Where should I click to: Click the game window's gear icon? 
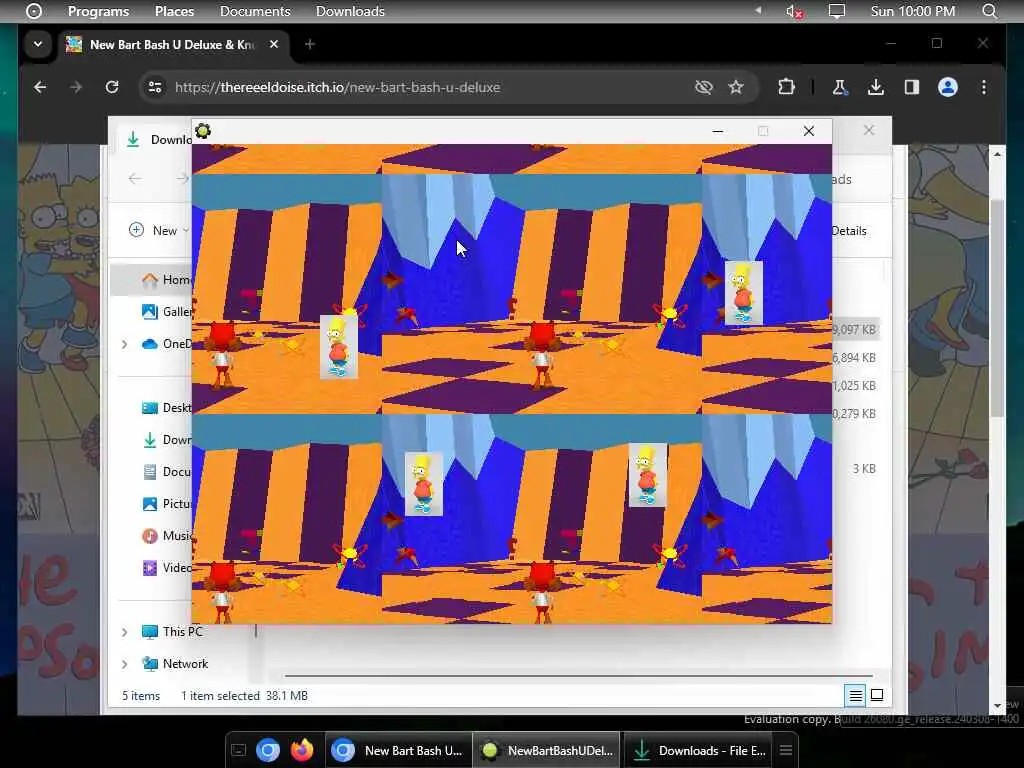click(203, 131)
